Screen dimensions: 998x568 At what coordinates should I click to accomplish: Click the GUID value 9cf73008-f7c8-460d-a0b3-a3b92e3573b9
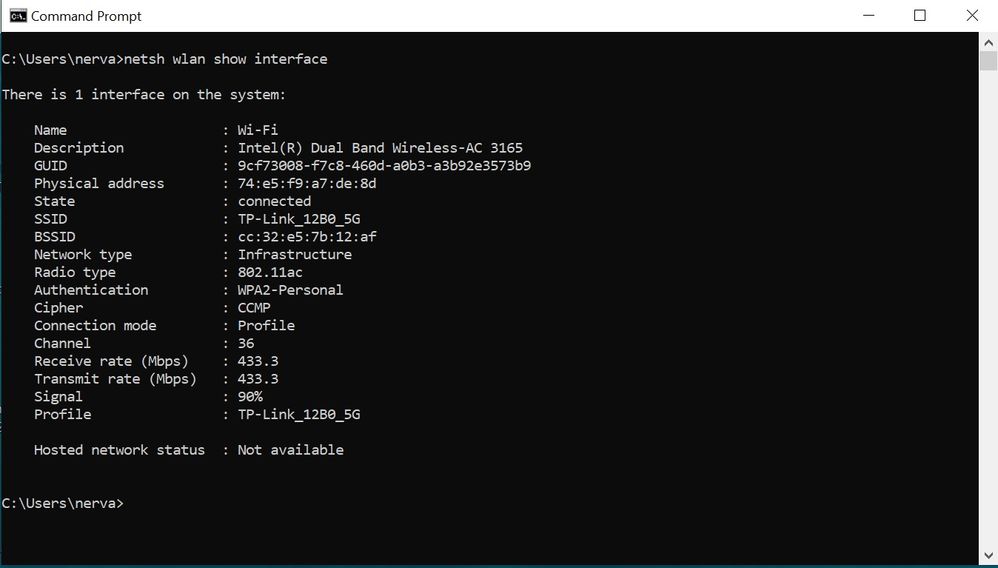click(x=384, y=166)
